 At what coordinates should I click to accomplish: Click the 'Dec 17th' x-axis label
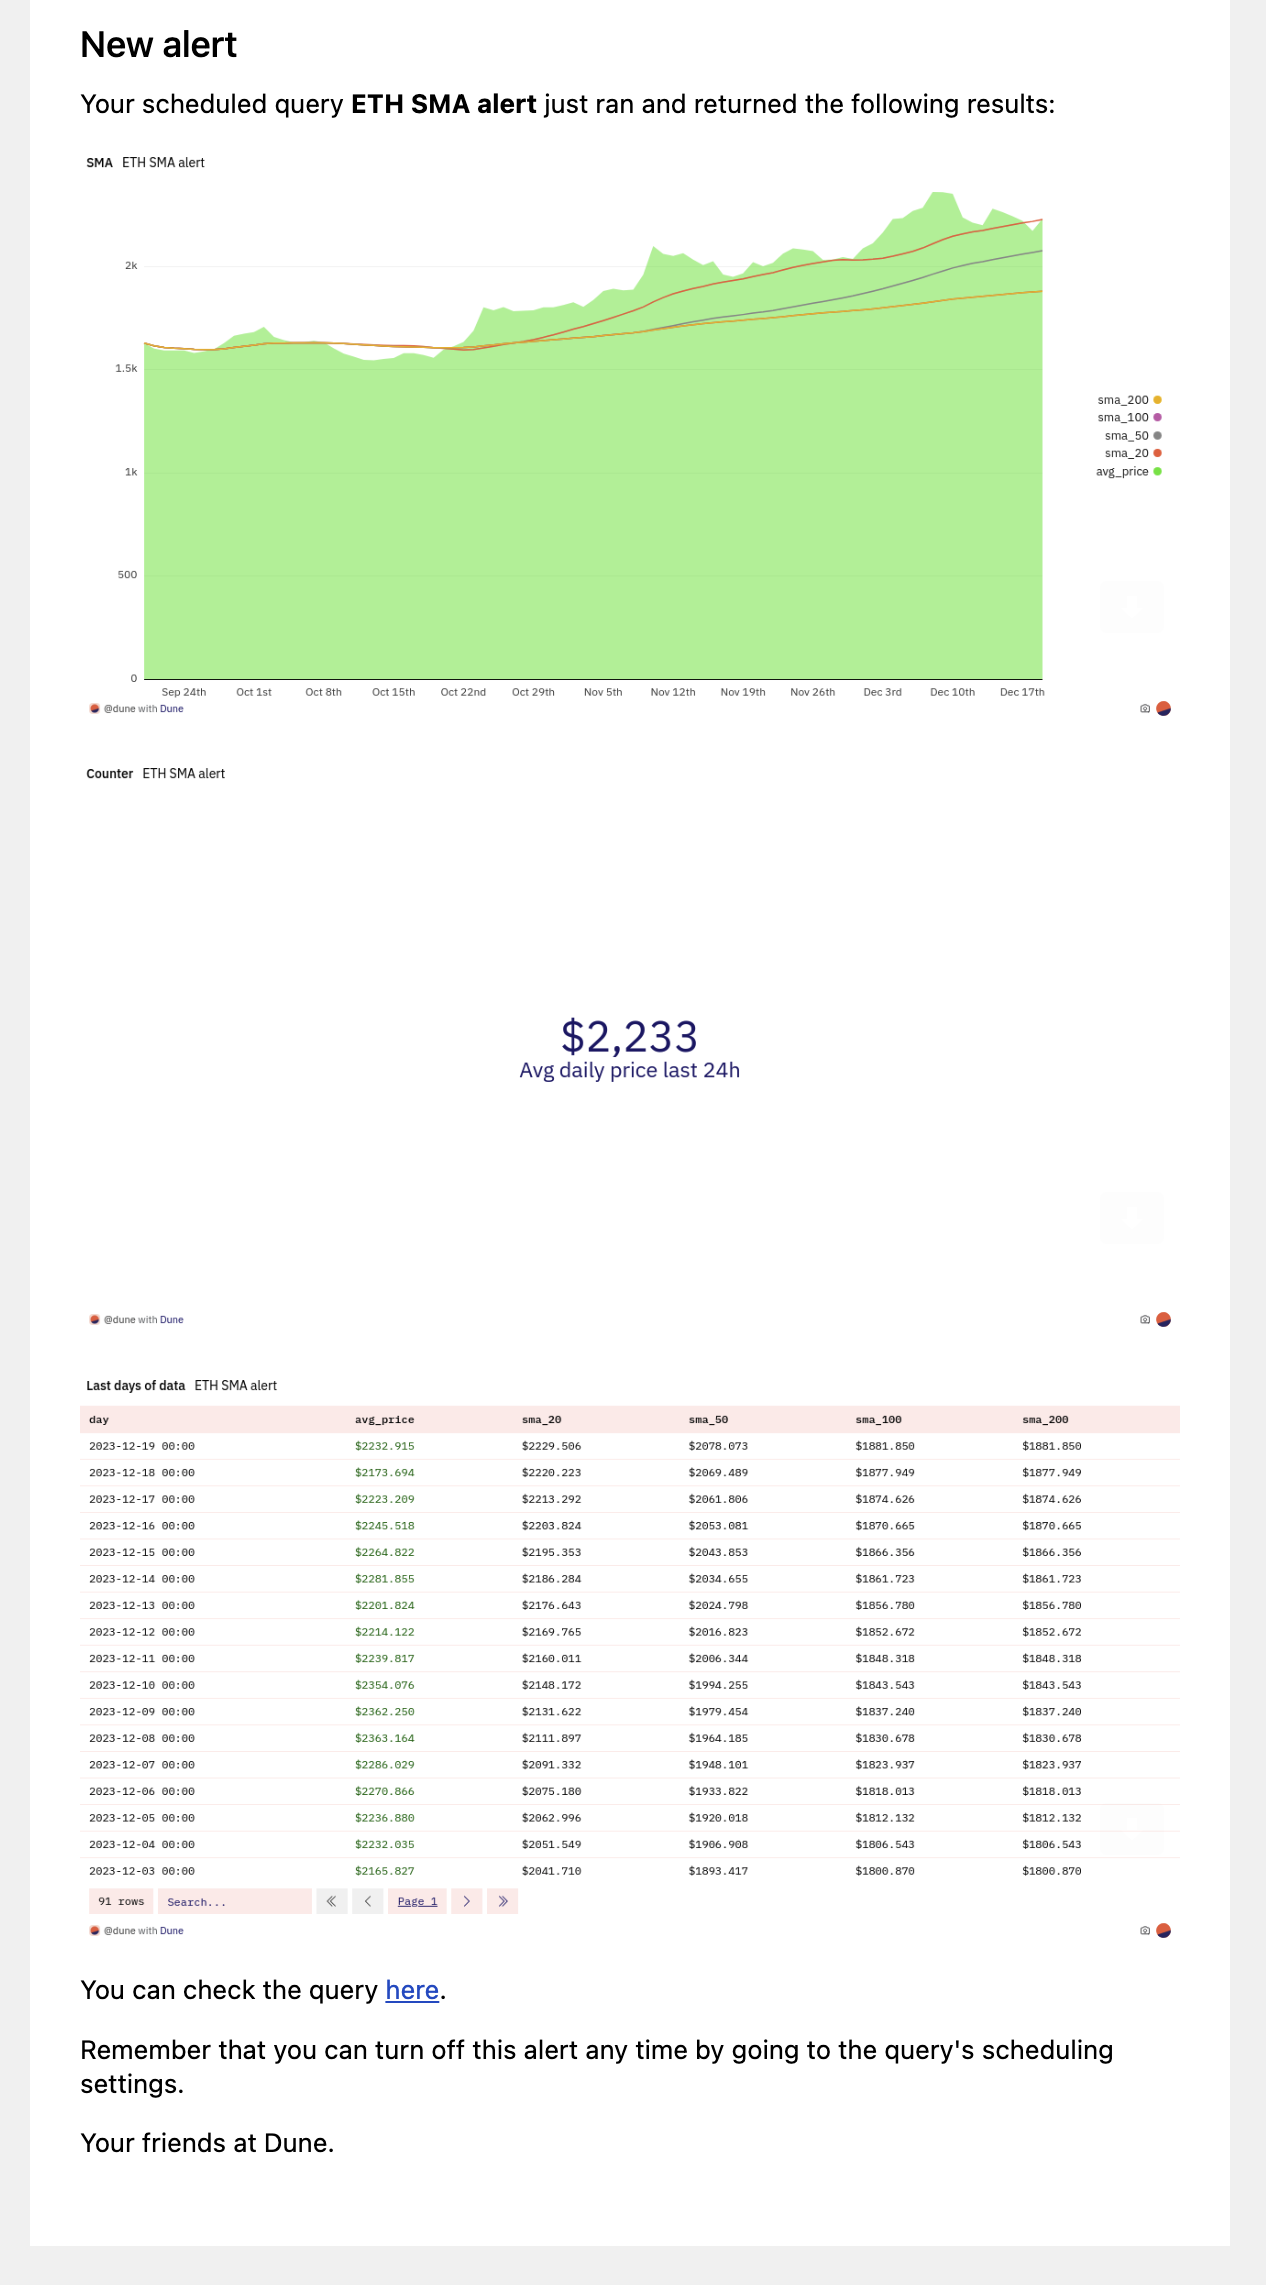(1022, 692)
